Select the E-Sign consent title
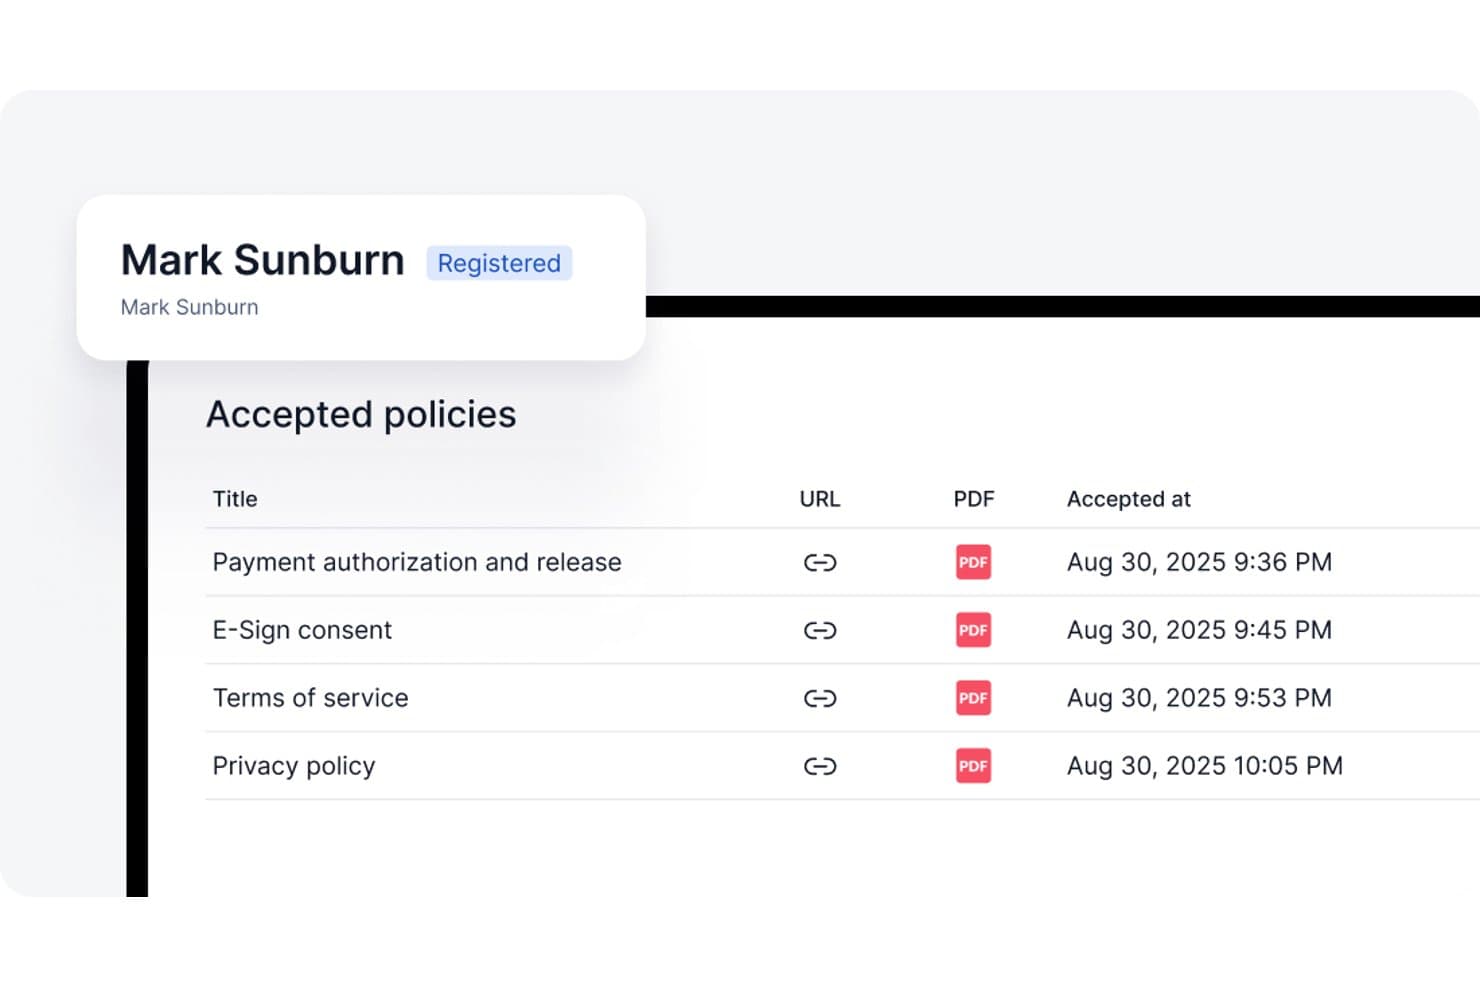Screen dimensions: 1480x987 pyautogui.click(x=302, y=631)
